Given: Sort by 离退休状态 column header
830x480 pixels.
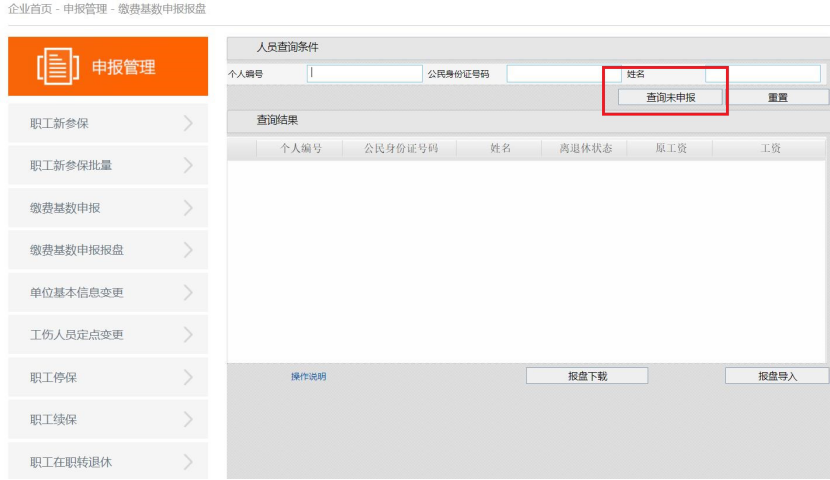Looking at the screenshot, I should tap(585, 148).
